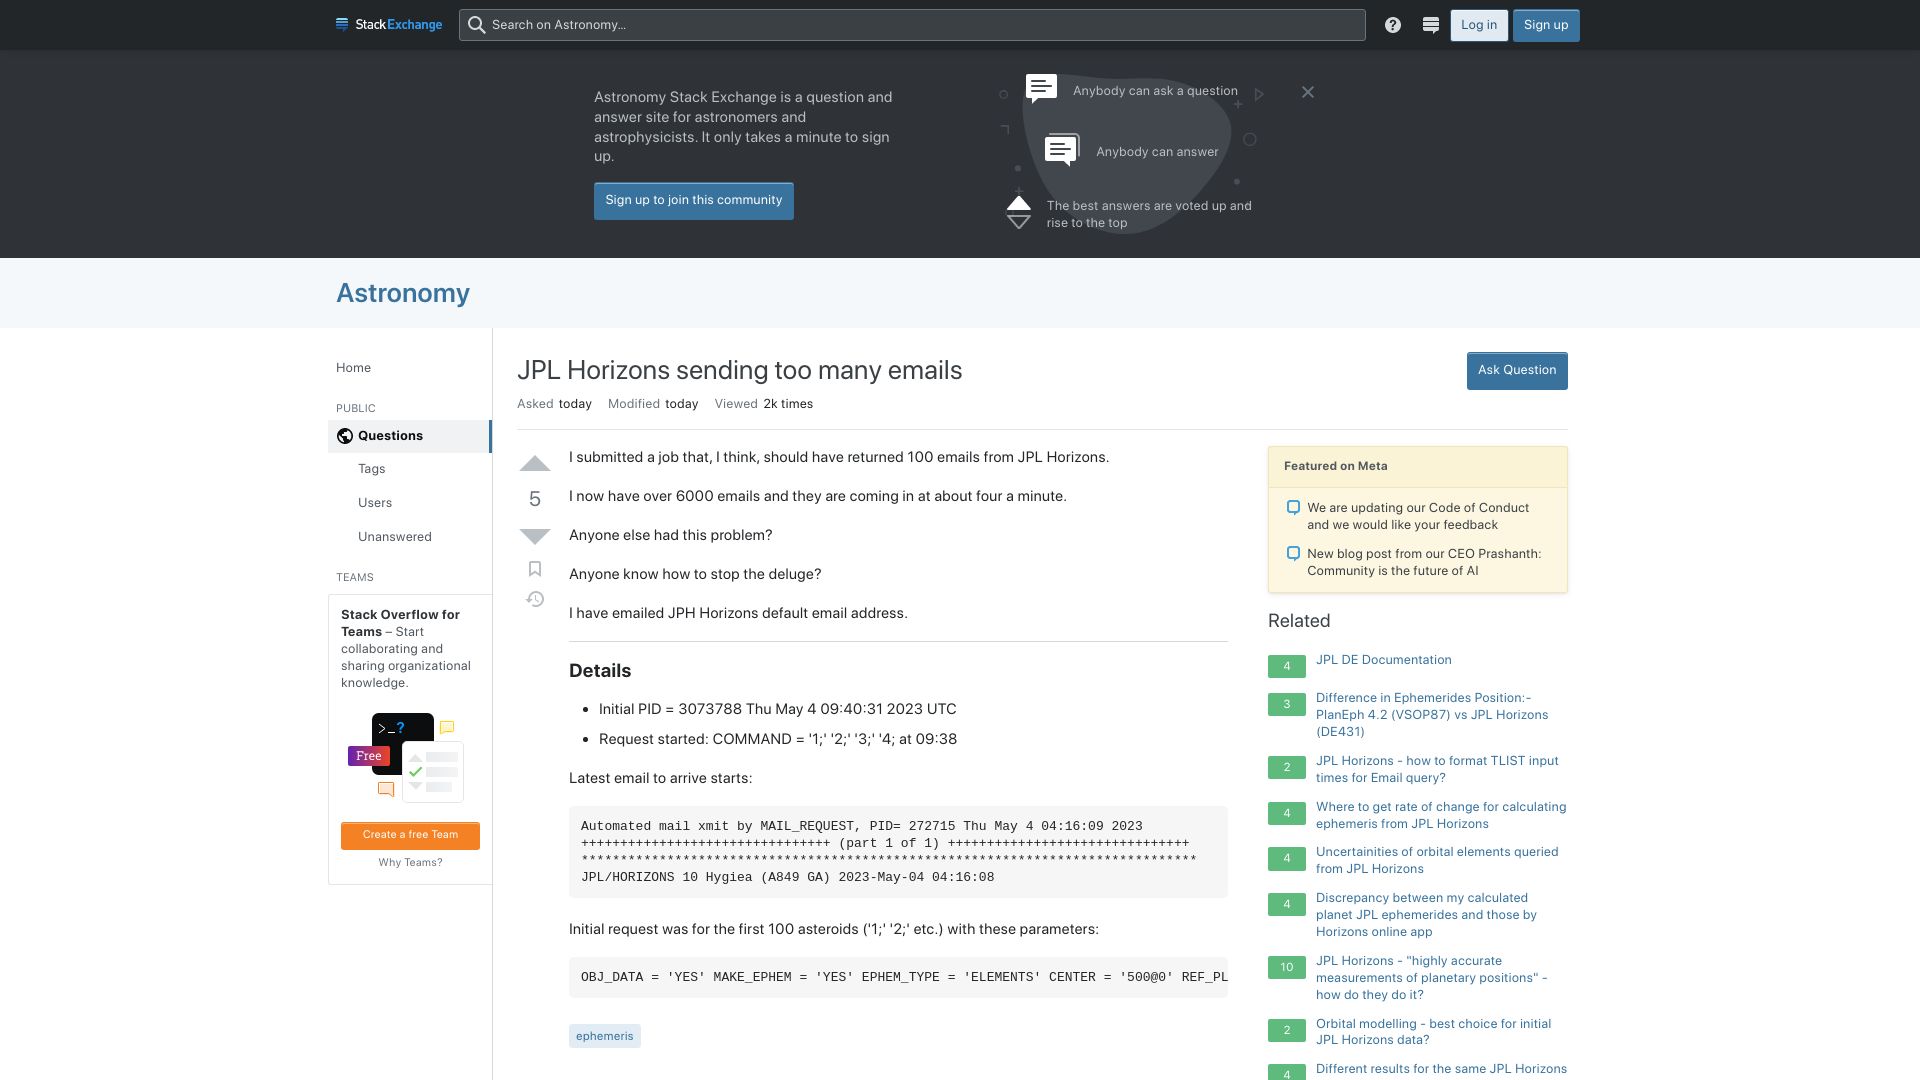Click the Ask Question button
Viewport: 1920px width, 1080px height.
[1517, 371]
